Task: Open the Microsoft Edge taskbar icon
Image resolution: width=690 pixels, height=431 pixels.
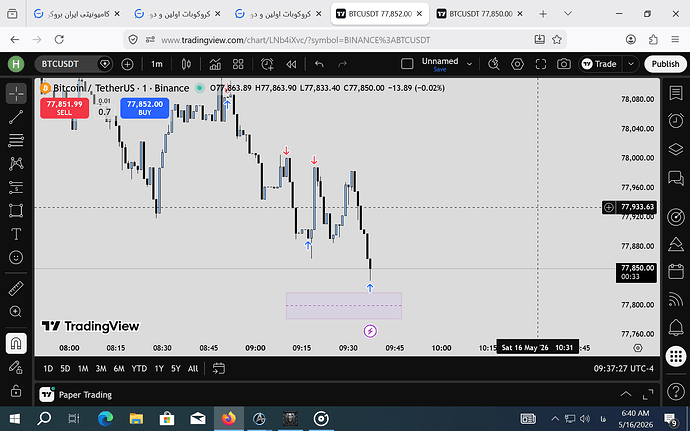Action: (105, 418)
